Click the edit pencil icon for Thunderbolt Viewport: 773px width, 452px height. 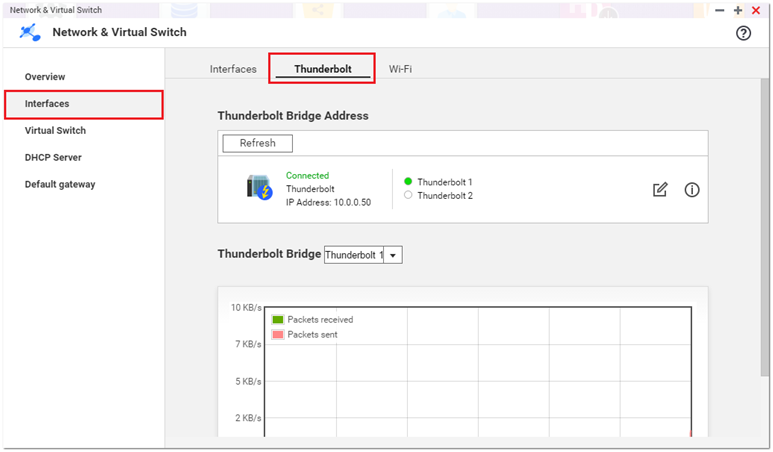click(660, 189)
